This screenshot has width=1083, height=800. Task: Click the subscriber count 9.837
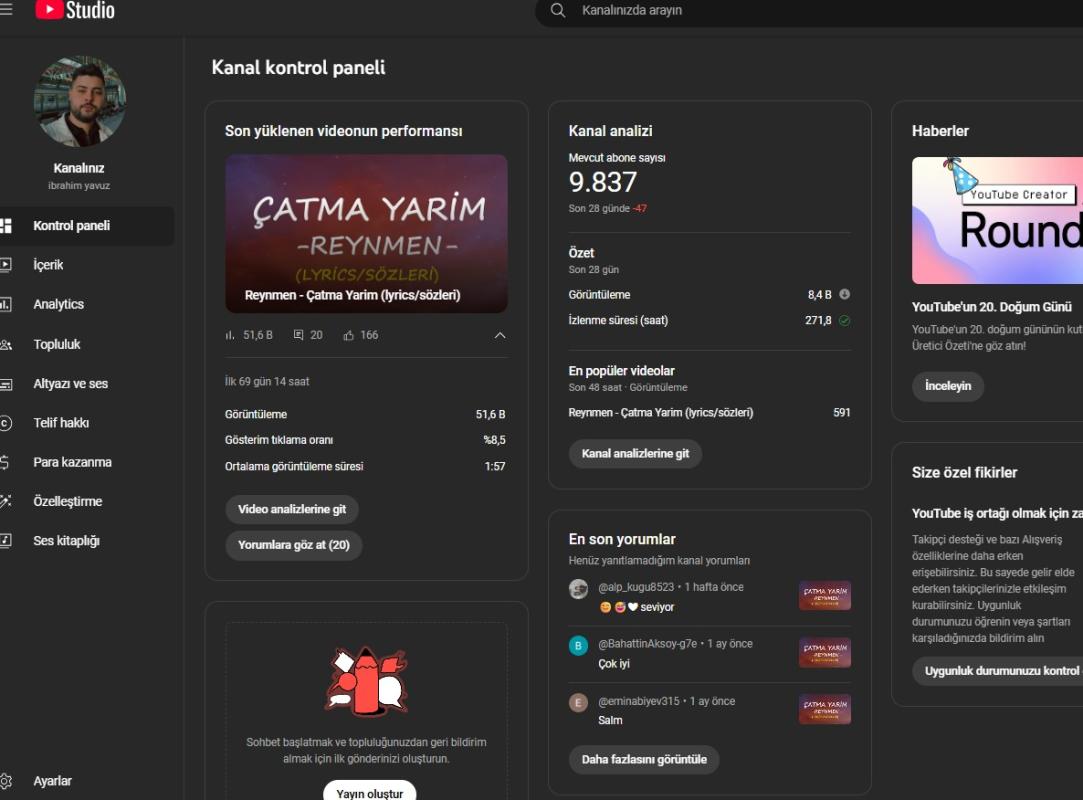[x=603, y=182]
